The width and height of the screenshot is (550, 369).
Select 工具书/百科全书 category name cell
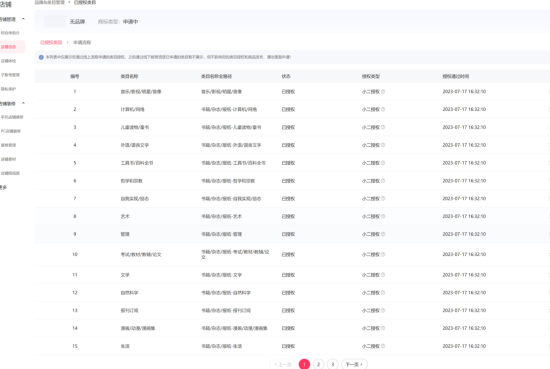tap(137, 163)
